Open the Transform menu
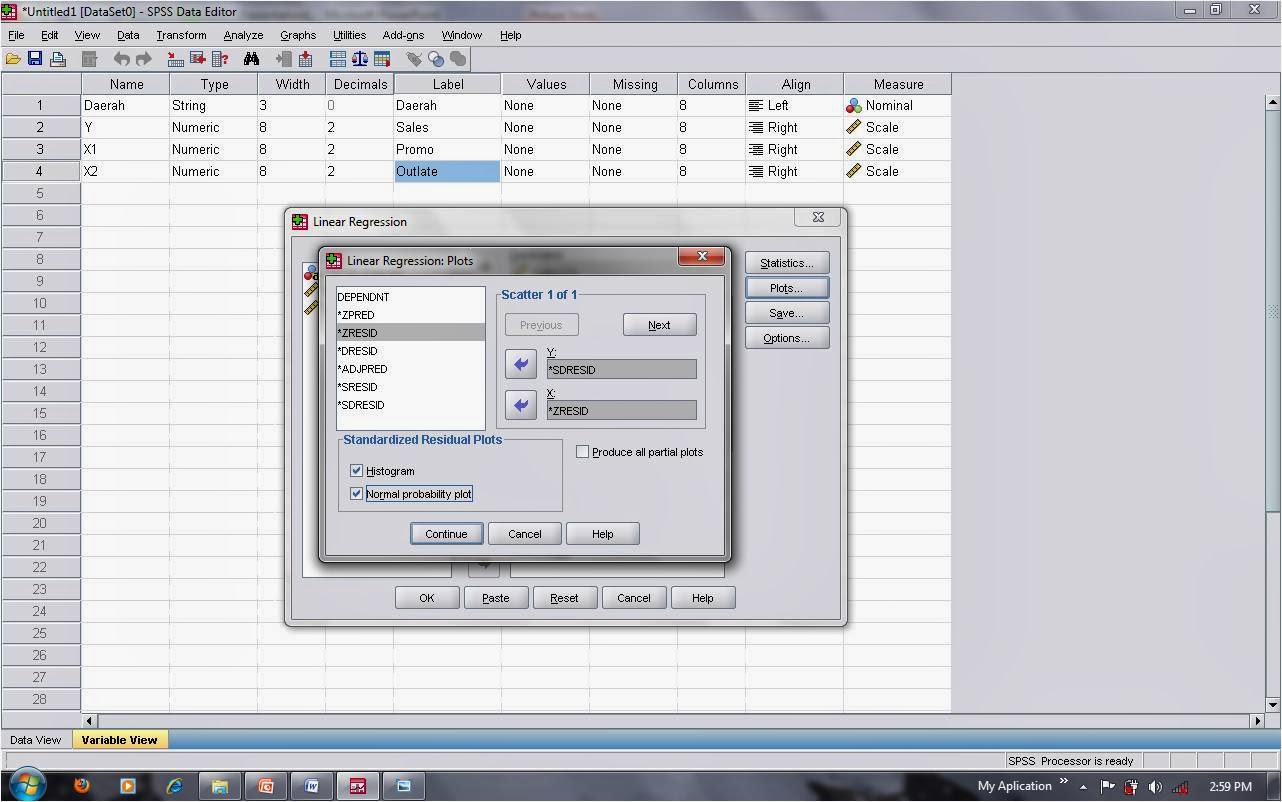The width and height of the screenshot is (1282, 802). tap(181, 35)
